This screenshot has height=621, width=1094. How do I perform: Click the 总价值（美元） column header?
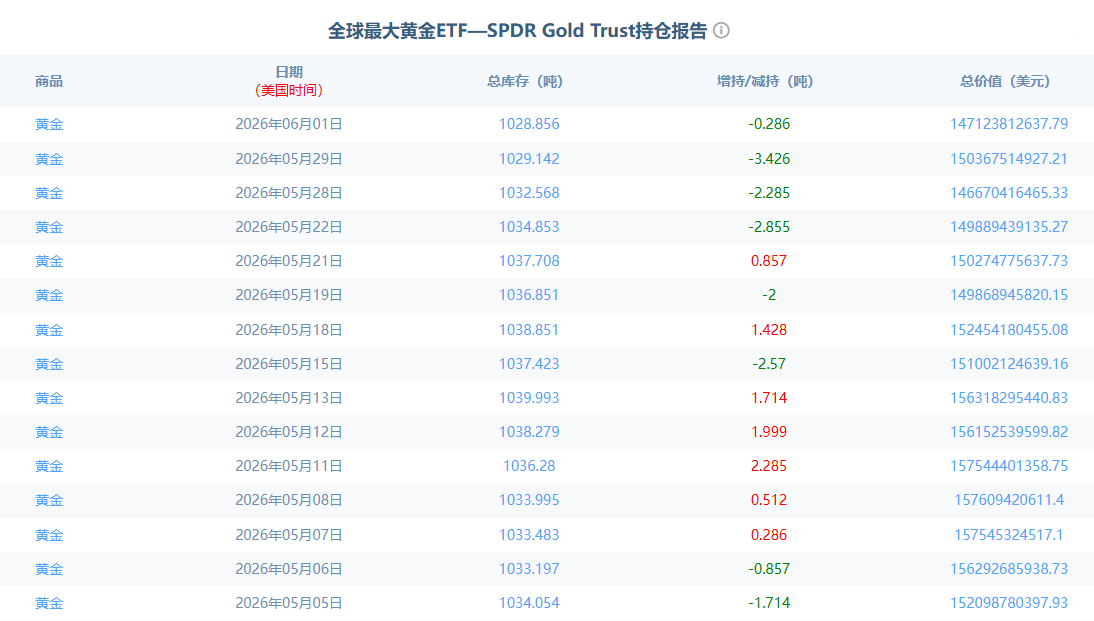(1005, 82)
